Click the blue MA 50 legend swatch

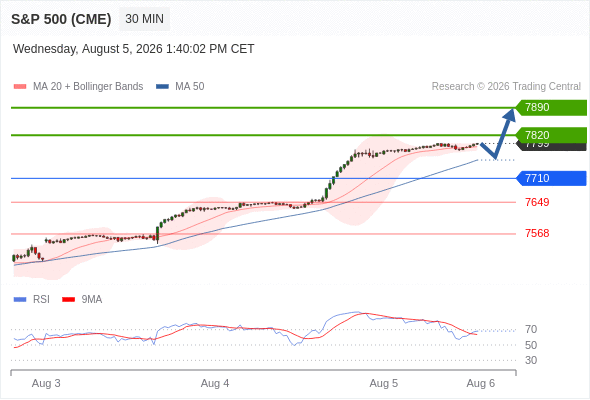click(x=162, y=87)
